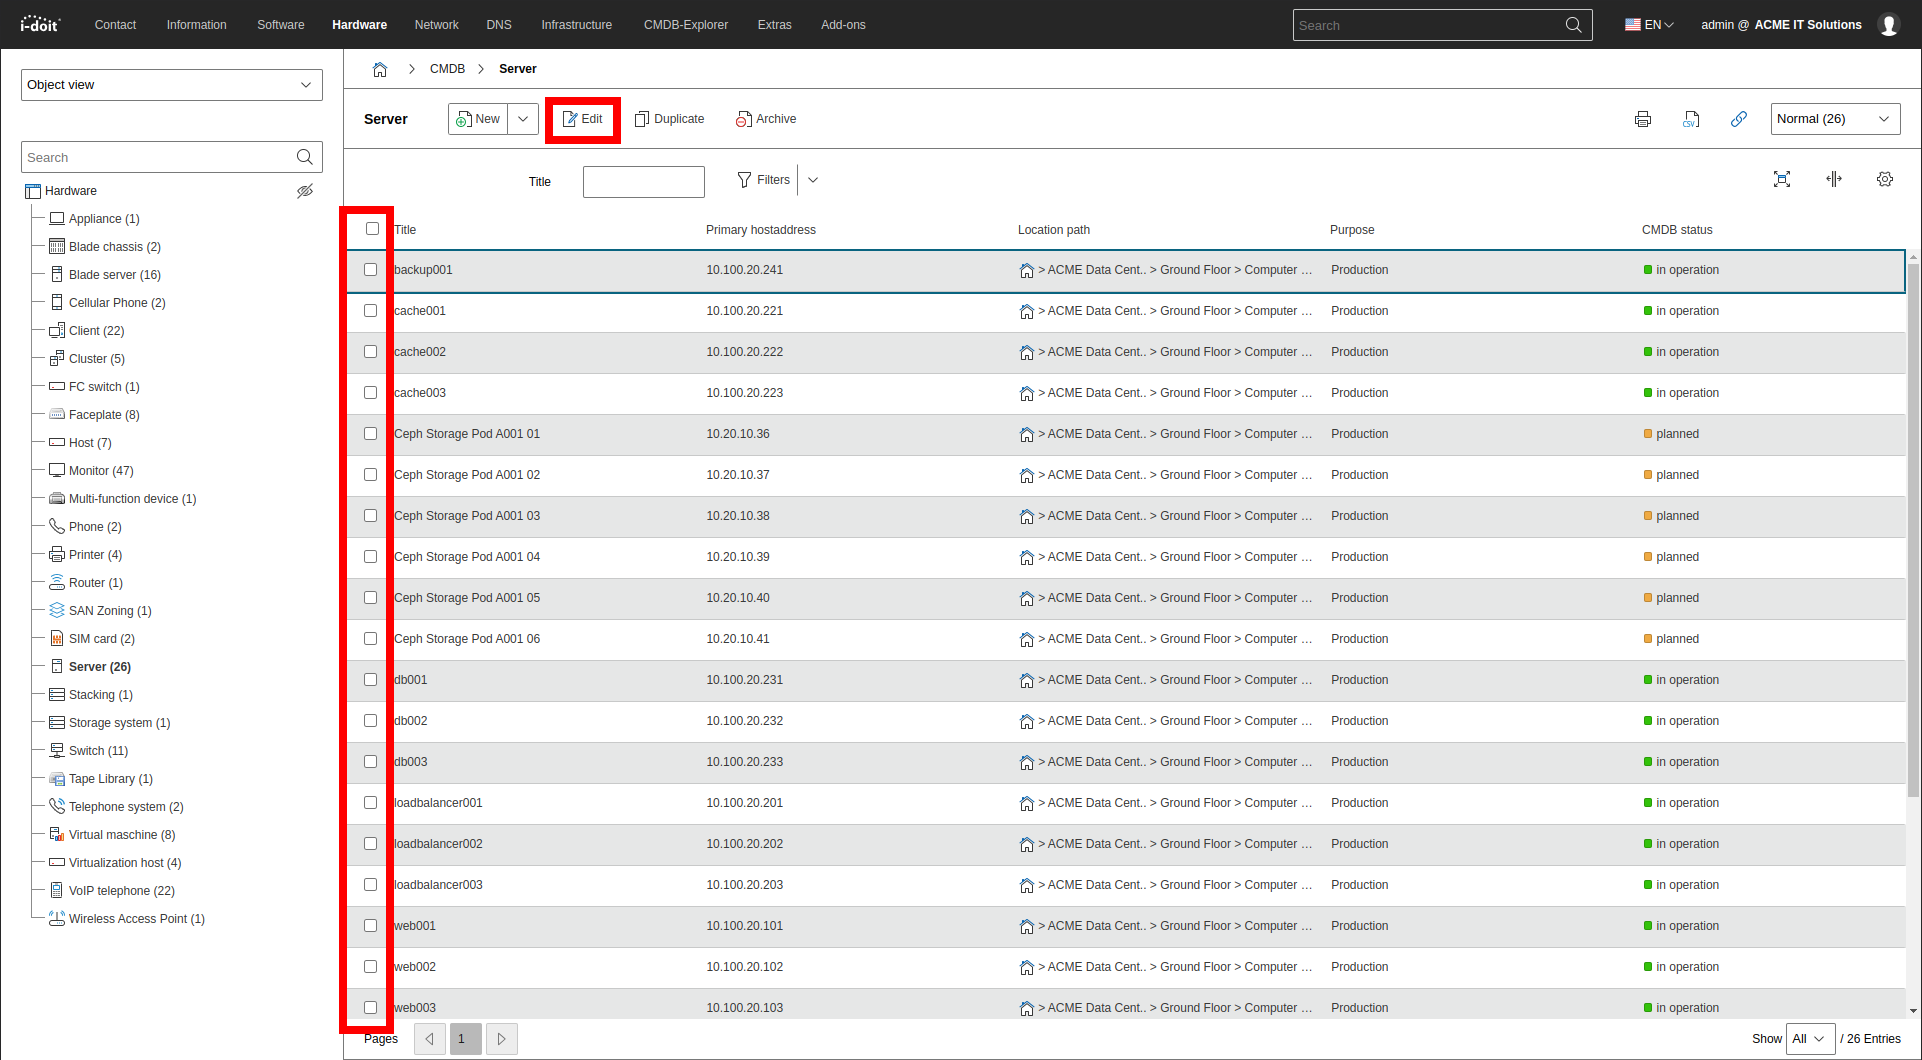
Task: Open list configuration gear icon
Action: (1885, 179)
